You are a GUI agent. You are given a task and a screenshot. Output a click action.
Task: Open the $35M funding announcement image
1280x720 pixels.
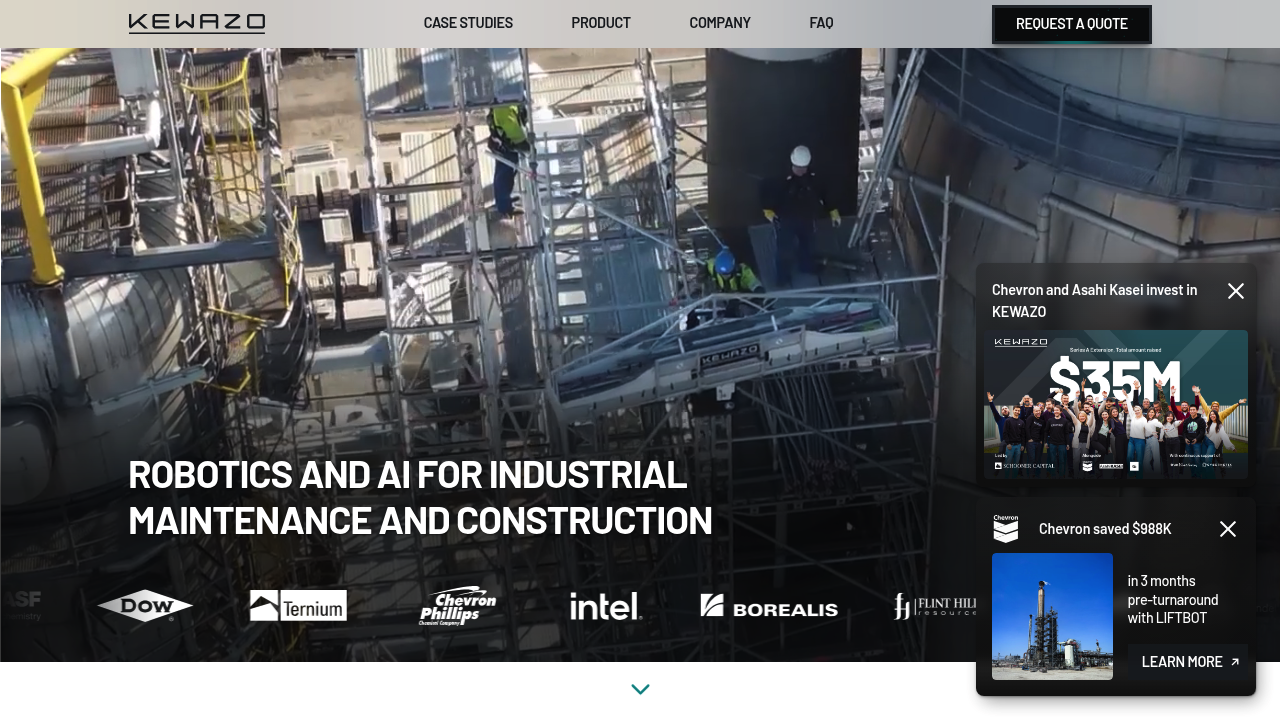(1116, 404)
